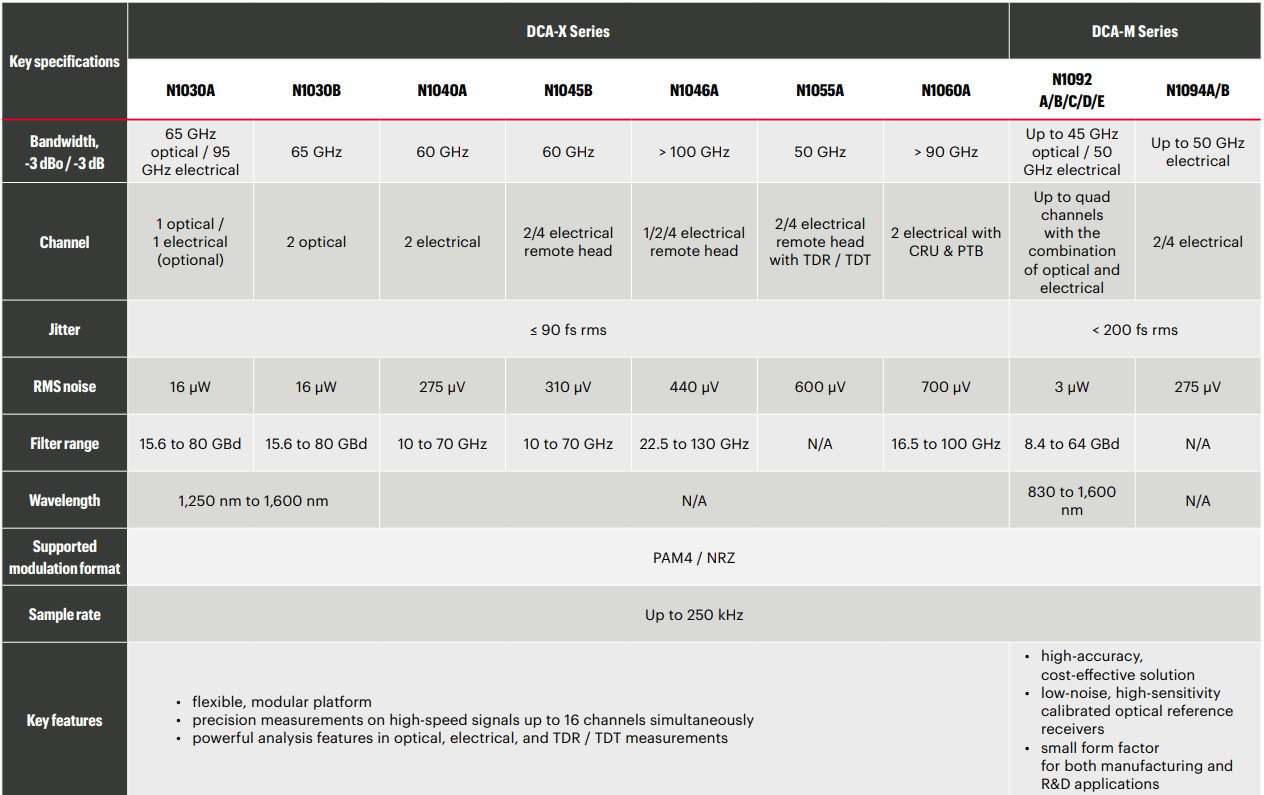This screenshot has width=1264, height=795.
Task: Select the "DCA-M Series" group header
Action: pyautogui.click(x=1135, y=31)
